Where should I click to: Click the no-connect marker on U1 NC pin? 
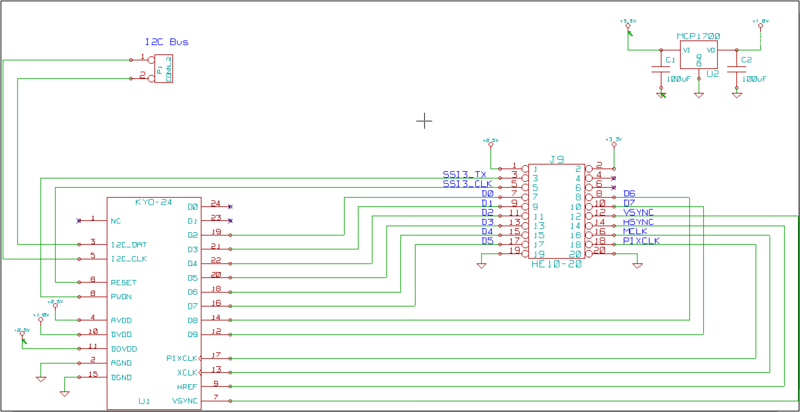[x=78, y=219]
